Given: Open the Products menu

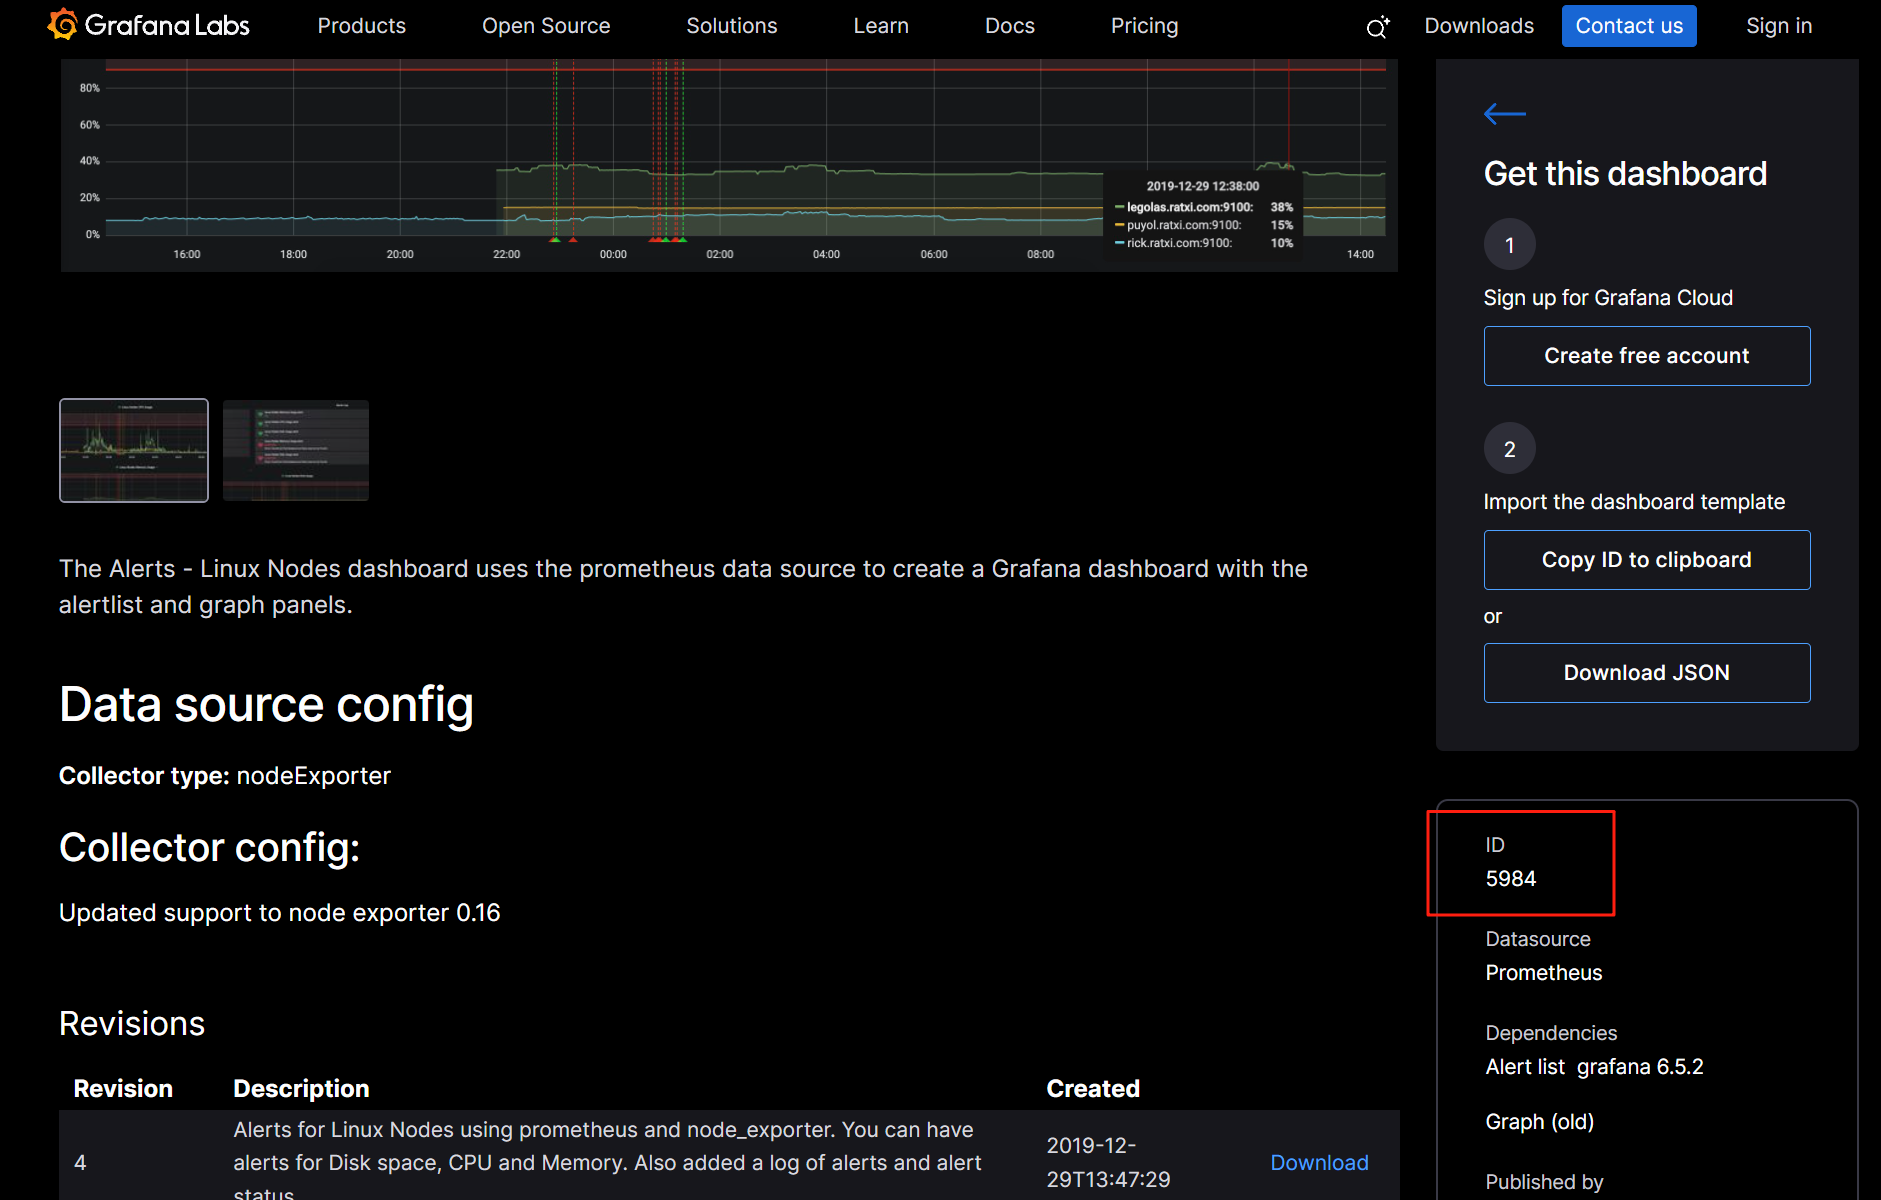Looking at the screenshot, I should (361, 26).
